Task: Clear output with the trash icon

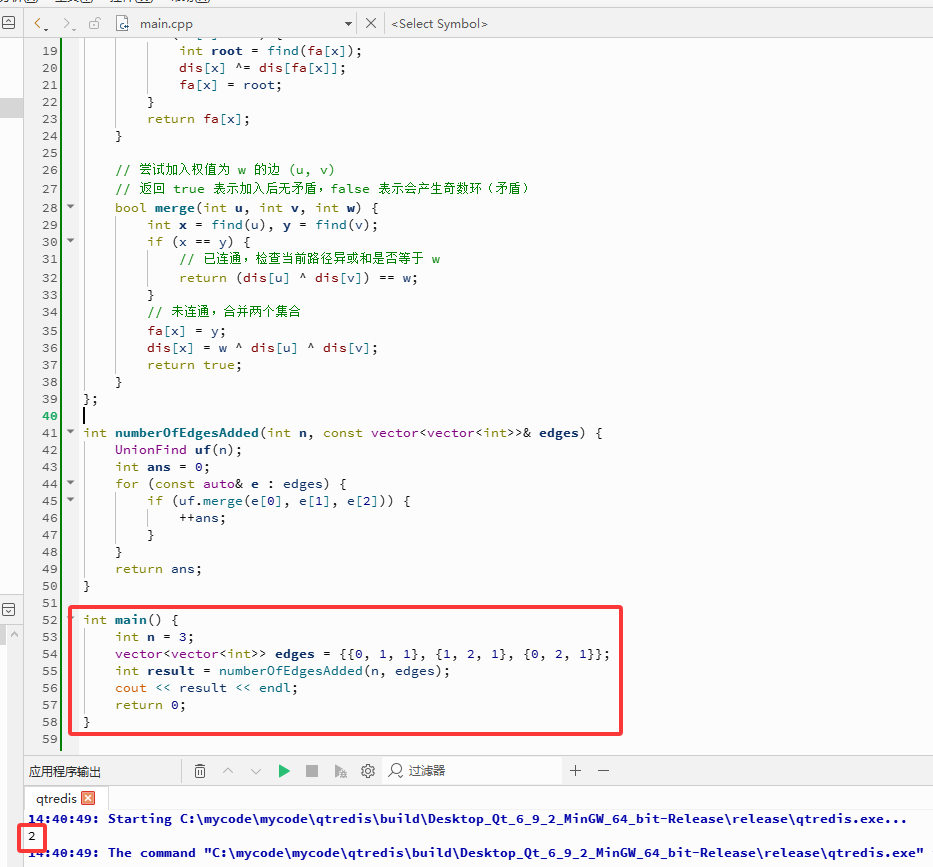Action: pos(200,771)
